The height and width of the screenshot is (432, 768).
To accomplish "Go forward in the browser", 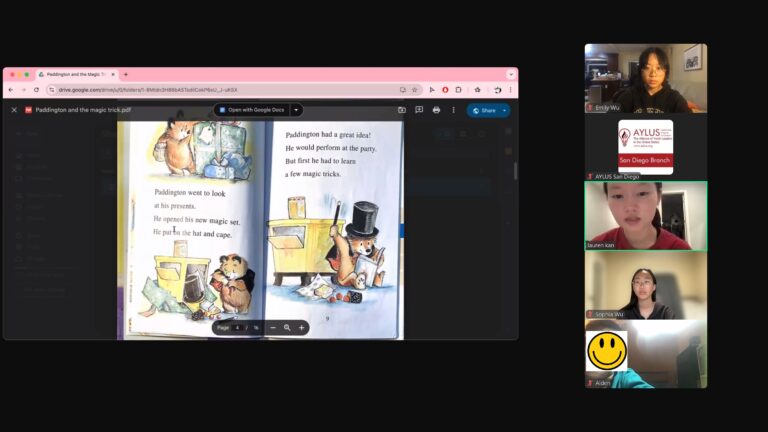I will click(x=23, y=90).
